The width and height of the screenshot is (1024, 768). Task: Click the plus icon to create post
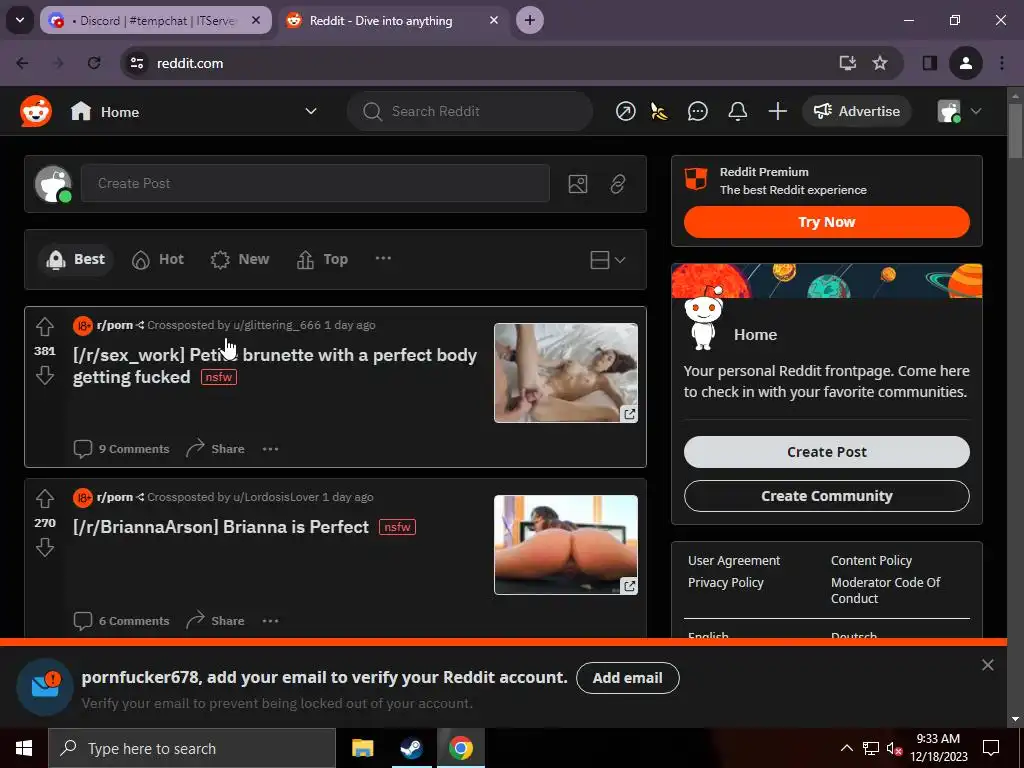(777, 112)
